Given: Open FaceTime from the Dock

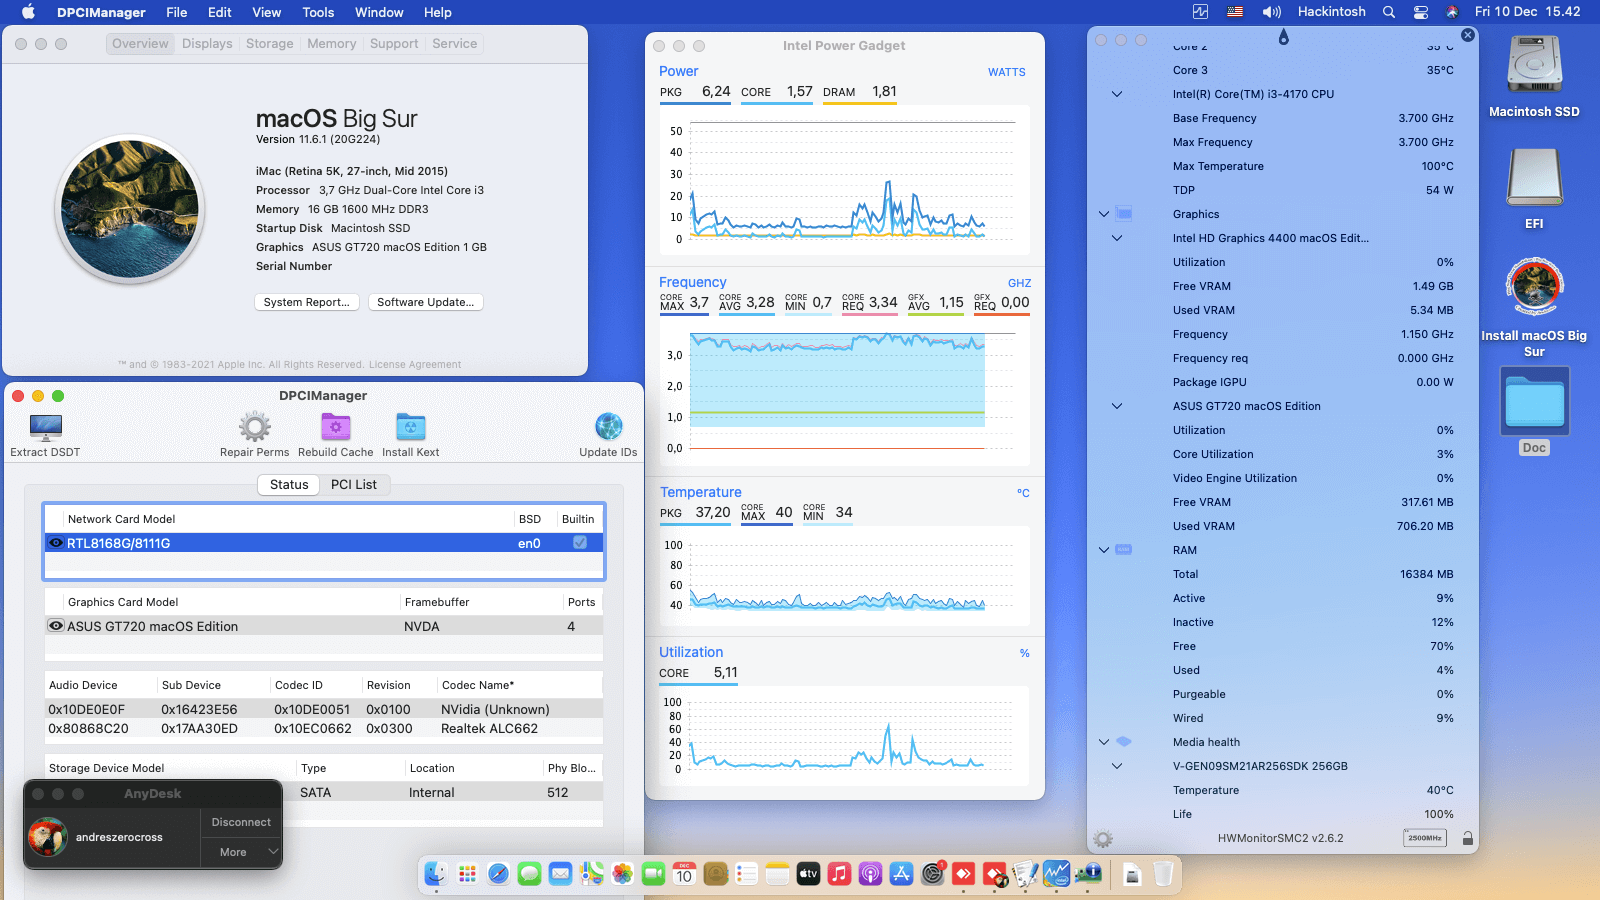Looking at the screenshot, I should [x=653, y=874].
